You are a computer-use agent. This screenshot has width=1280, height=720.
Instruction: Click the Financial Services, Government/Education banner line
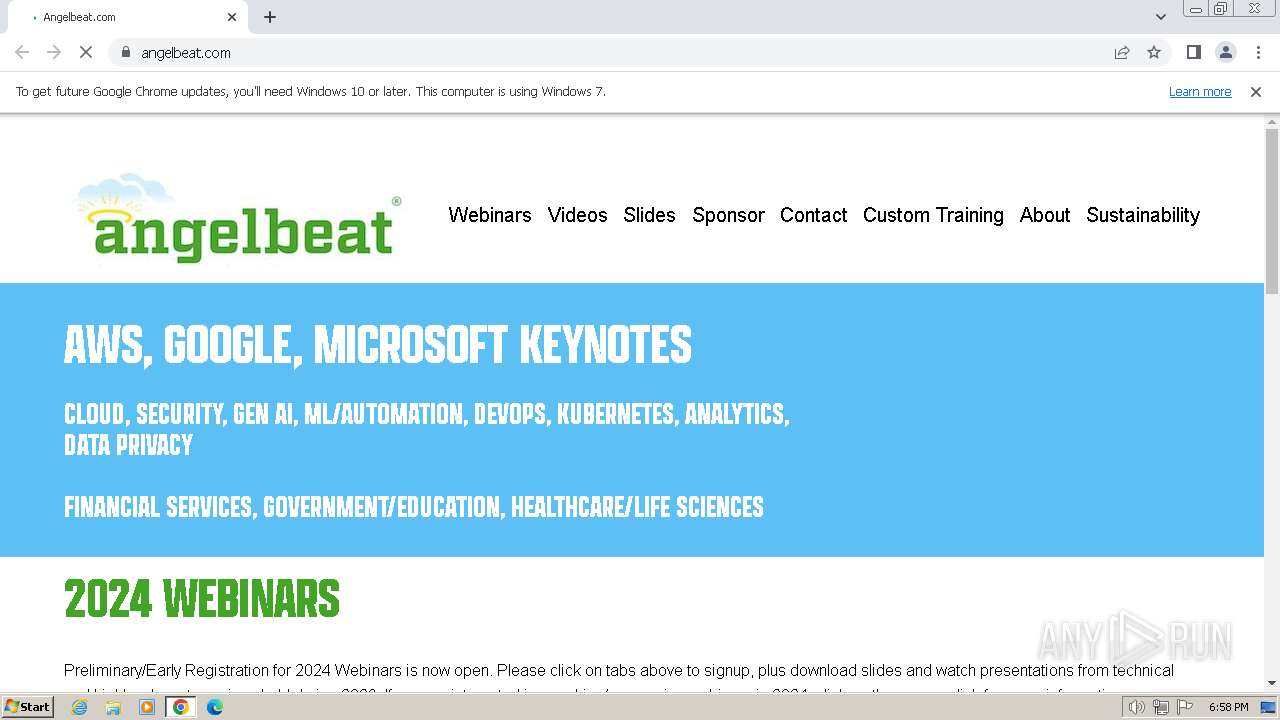414,507
